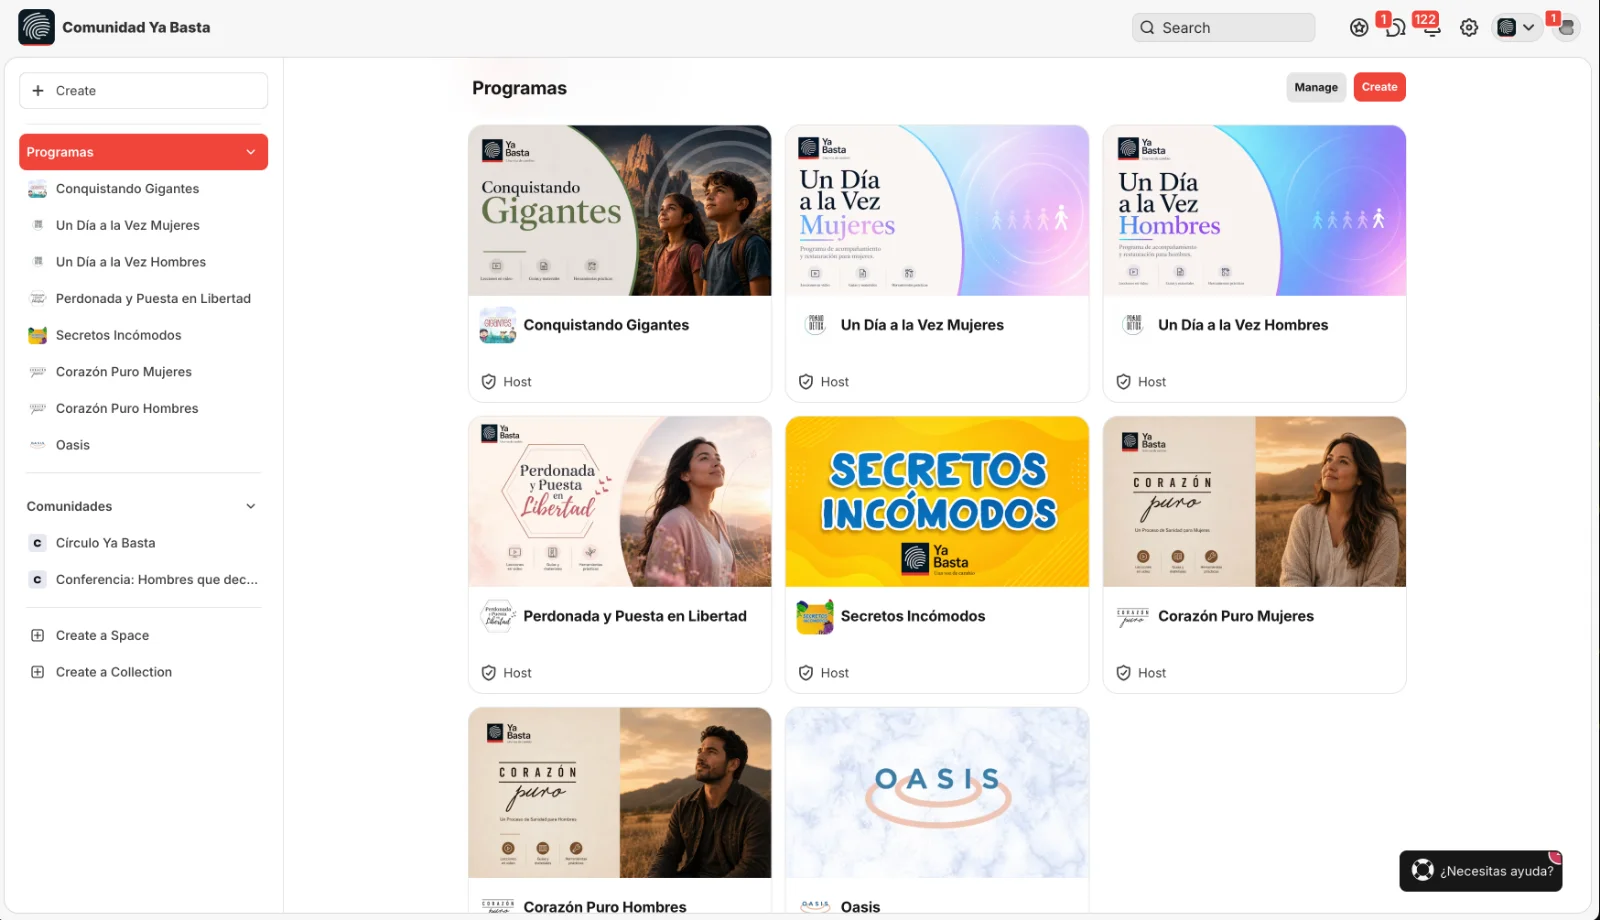This screenshot has width=1600, height=920.
Task: Click the Comunidad Ya Basta logo
Action: (37, 27)
